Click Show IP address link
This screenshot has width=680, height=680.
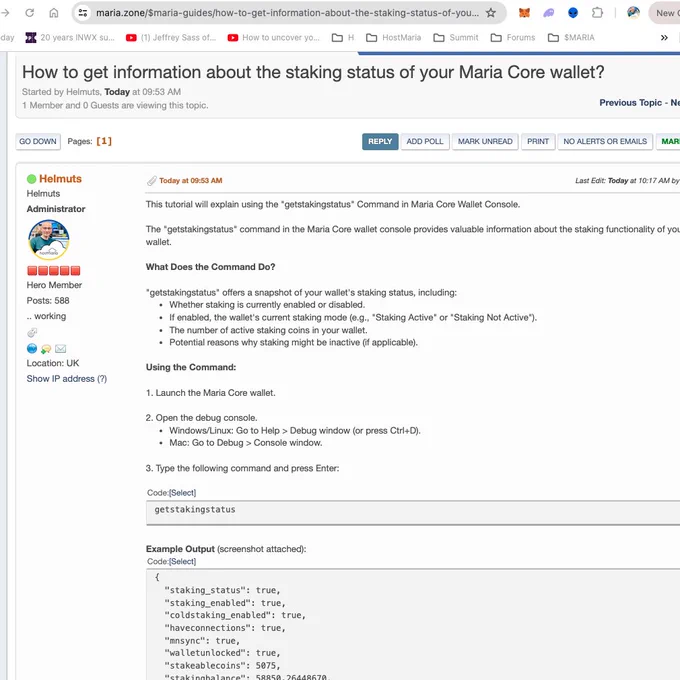pyautogui.click(x=60, y=379)
